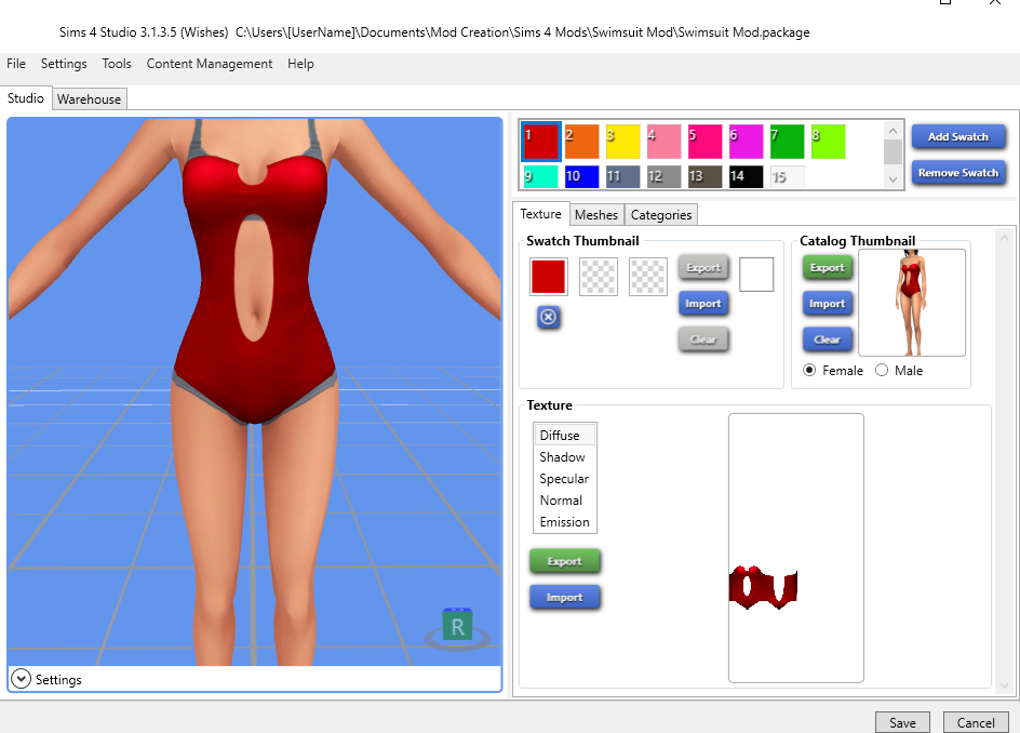Click the circled X to clear swatch thumbnail

point(548,318)
